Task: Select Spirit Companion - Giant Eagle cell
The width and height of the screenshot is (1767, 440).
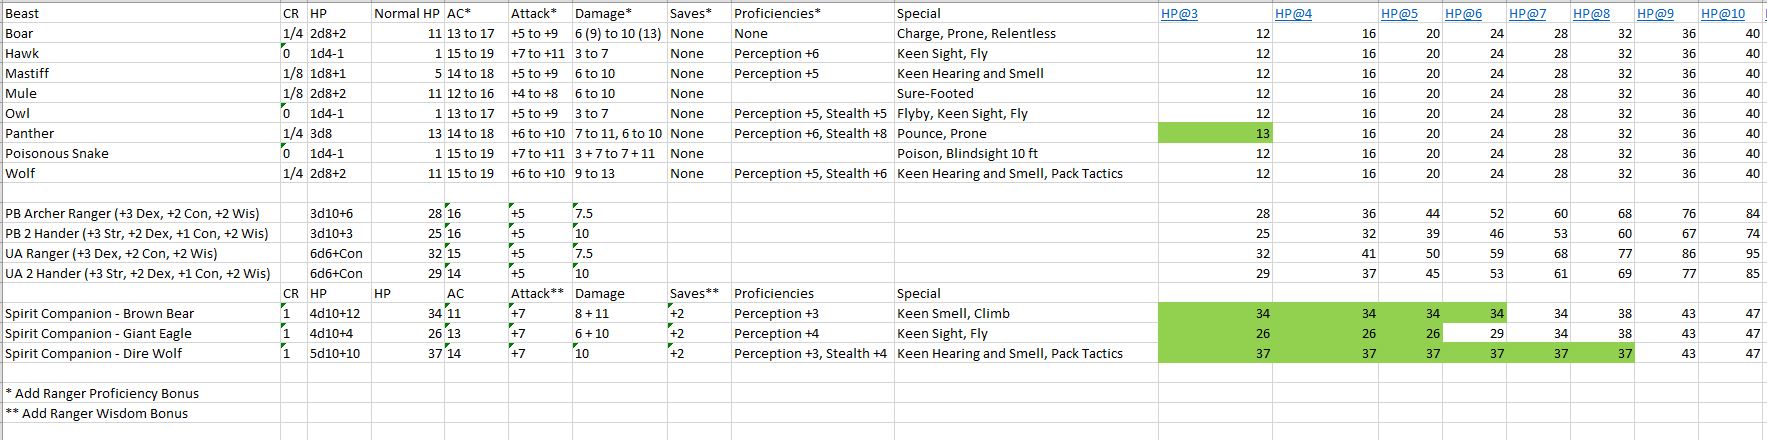Action: tap(141, 333)
